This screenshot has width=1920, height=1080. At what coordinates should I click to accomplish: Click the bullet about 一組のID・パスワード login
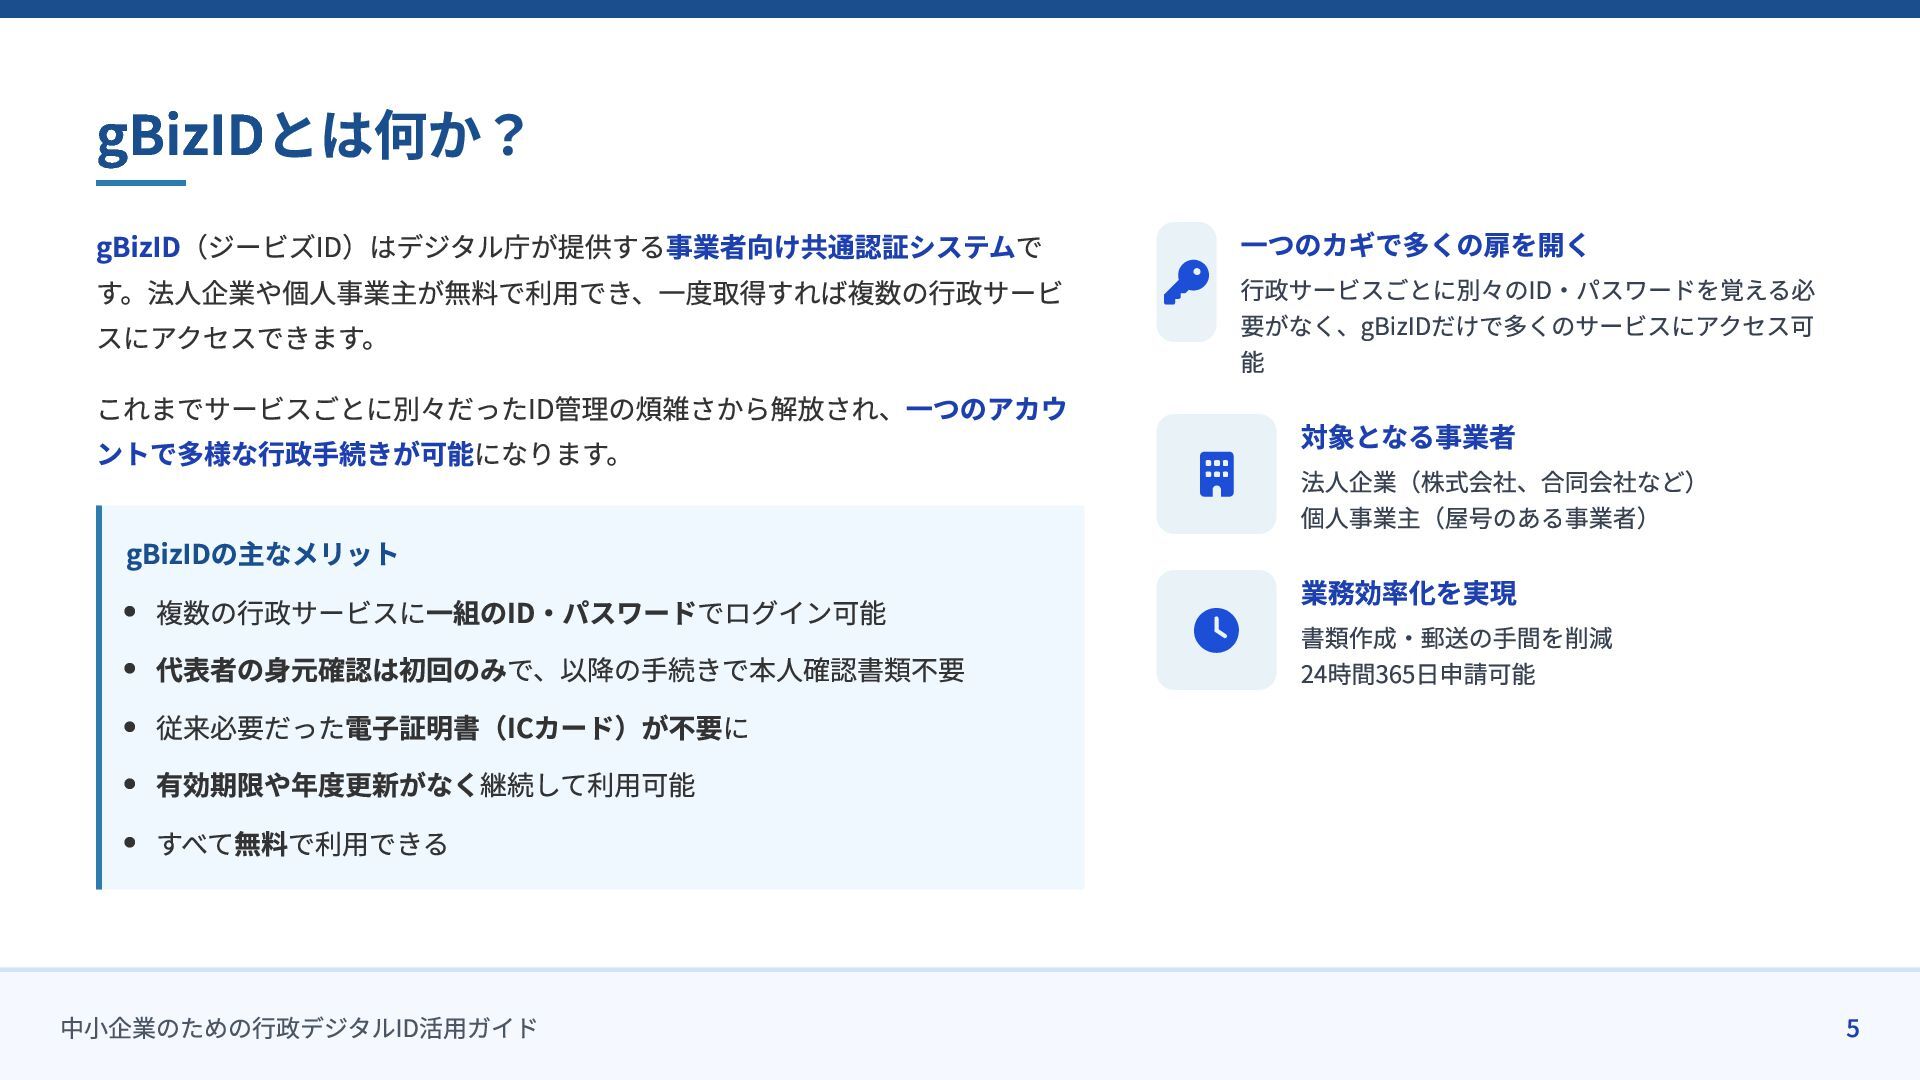[521, 613]
